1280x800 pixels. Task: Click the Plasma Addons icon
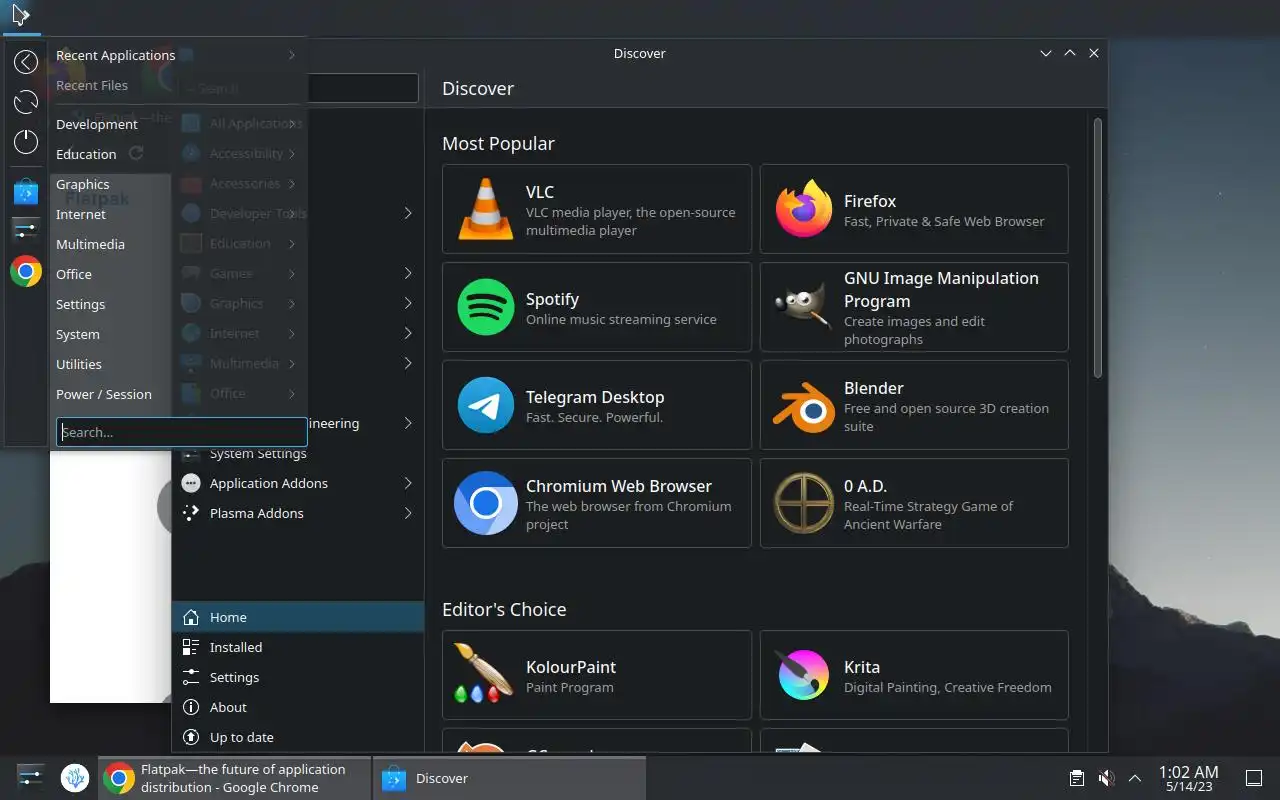[191, 513]
